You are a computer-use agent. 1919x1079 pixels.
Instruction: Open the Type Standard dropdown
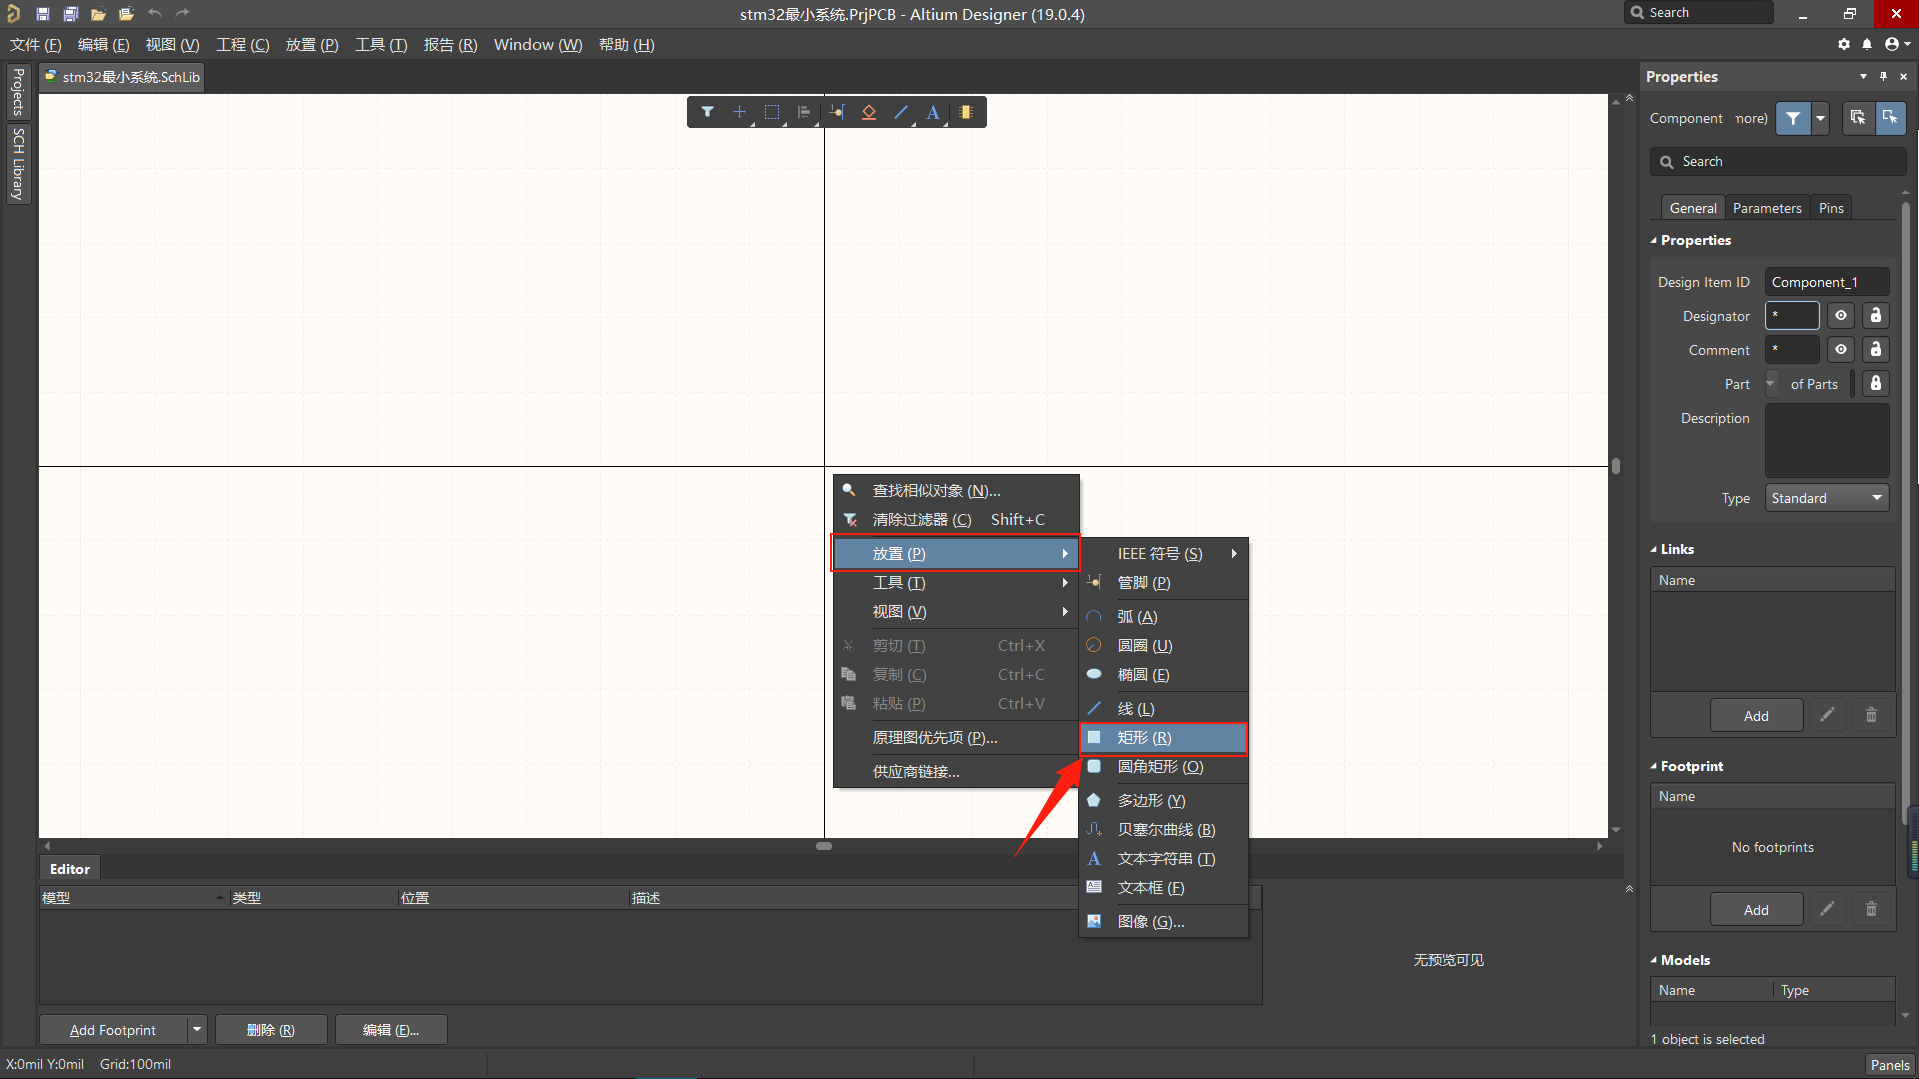pyautogui.click(x=1826, y=498)
